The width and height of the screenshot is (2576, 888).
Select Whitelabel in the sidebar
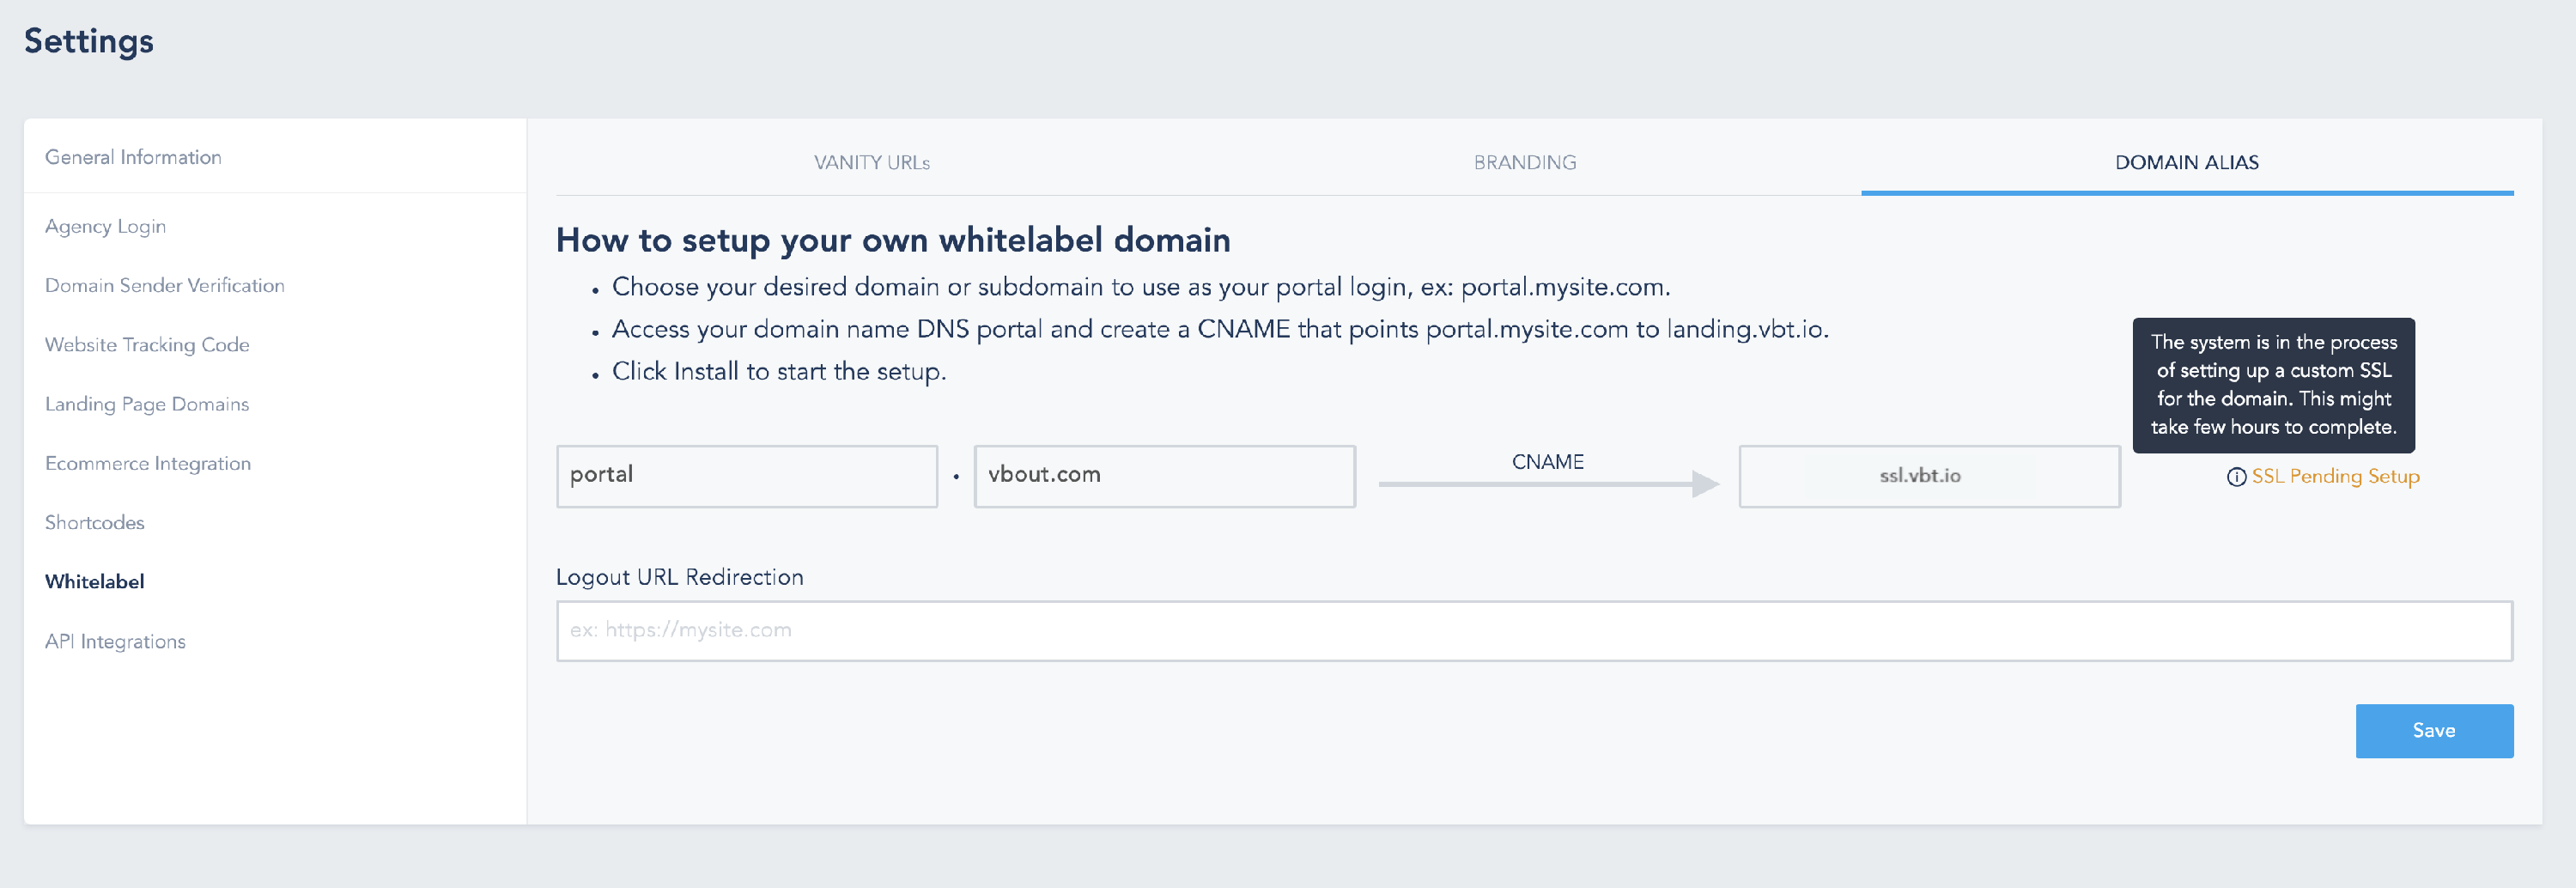95,582
